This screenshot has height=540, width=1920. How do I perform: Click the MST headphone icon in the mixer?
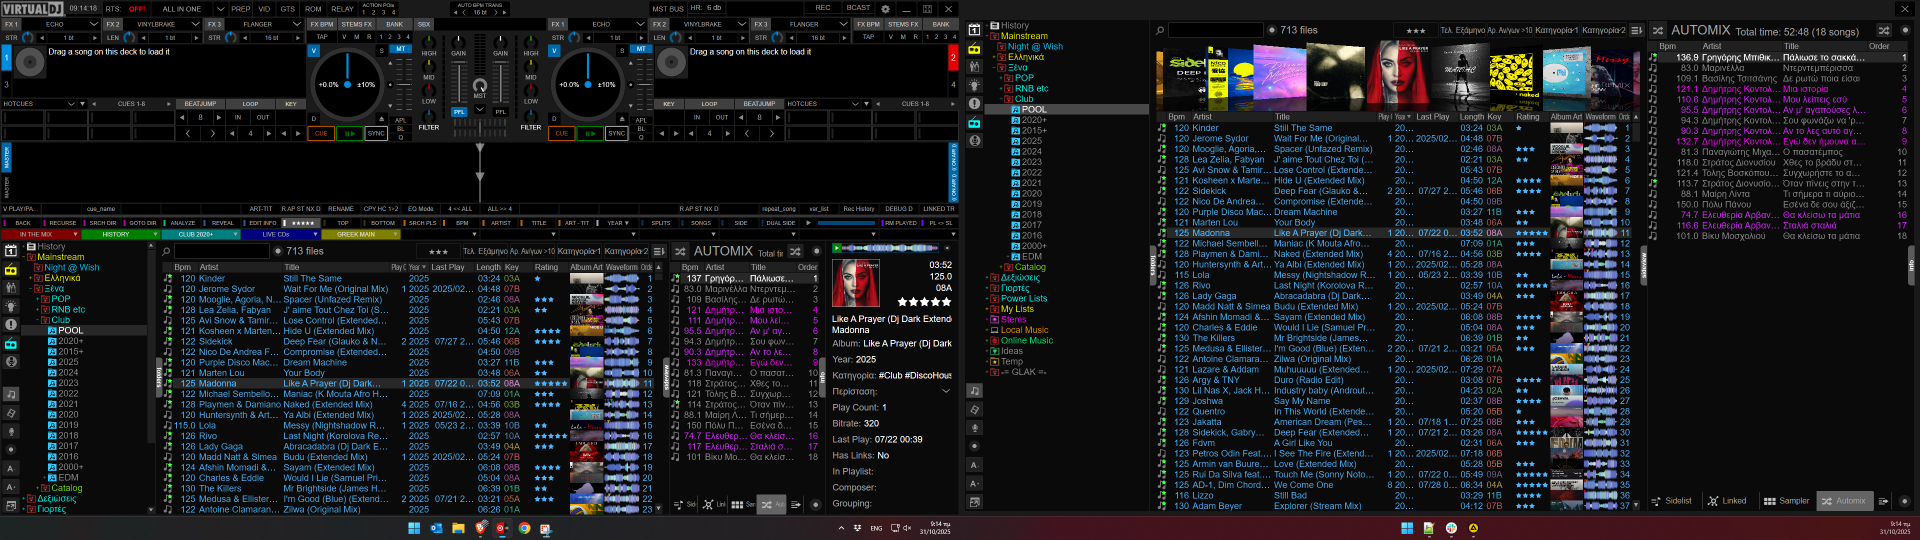(480, 87)
